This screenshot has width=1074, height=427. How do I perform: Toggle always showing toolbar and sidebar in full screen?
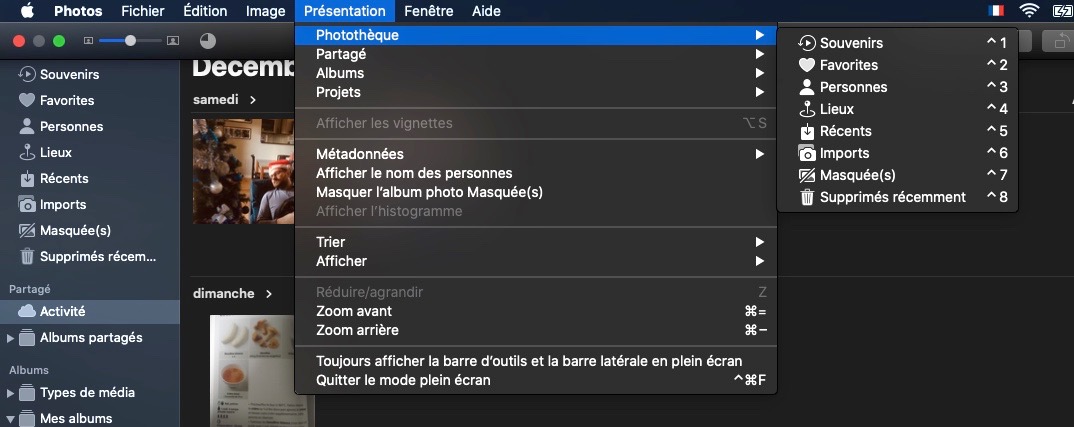click(x=529, y=361)
